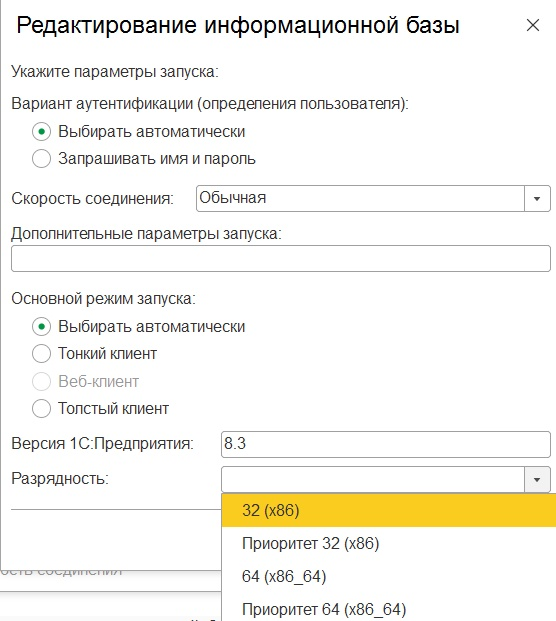Click the Версия 1С:Предприятия label
Viewport: 556px width, 621px height.
[103, 444]
